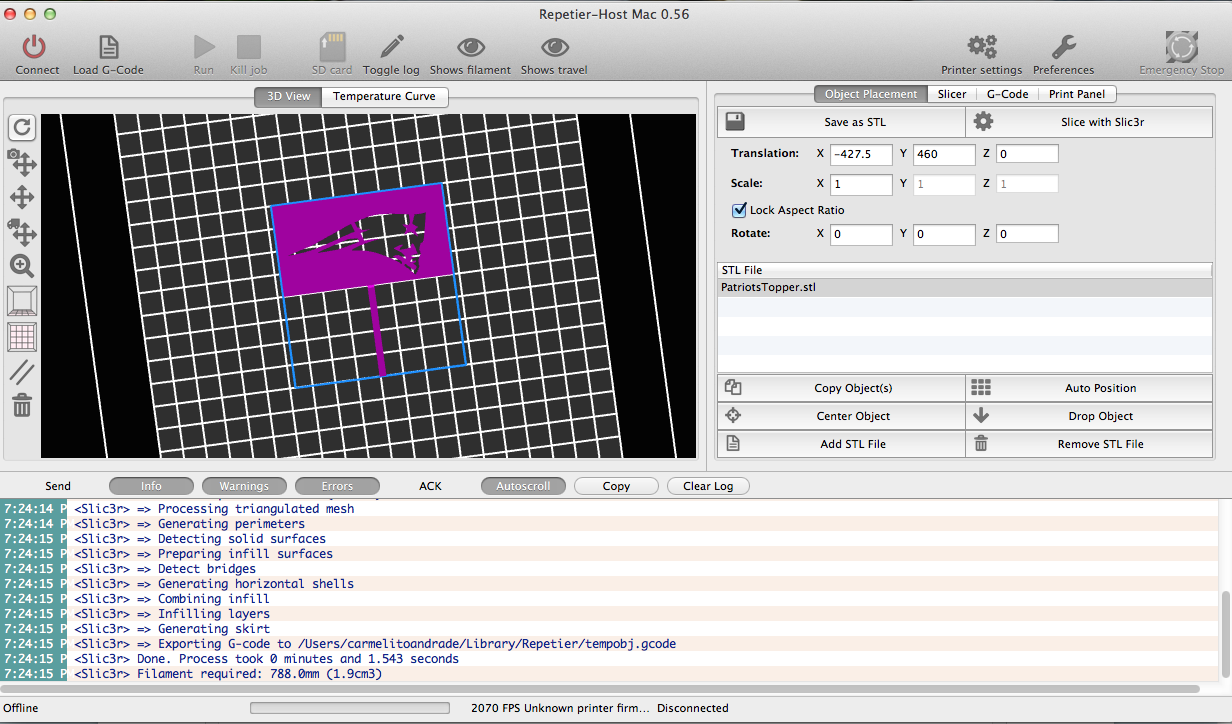Screen dimensions: 1232x724
Task: Select the camera rotate view tool
Action: [22, 162]
